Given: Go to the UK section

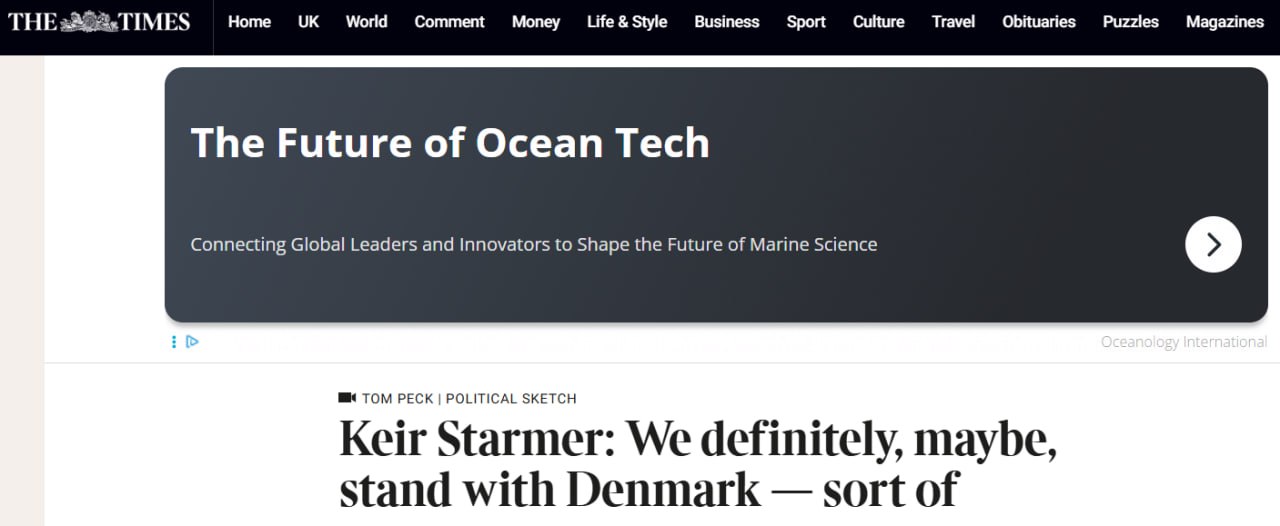Looking at the screenshot, I should pyautogui.click(x=308, y=22).
